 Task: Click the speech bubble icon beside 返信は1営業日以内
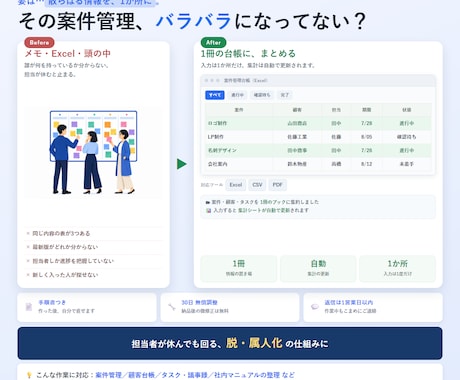(x=315, y=307)
